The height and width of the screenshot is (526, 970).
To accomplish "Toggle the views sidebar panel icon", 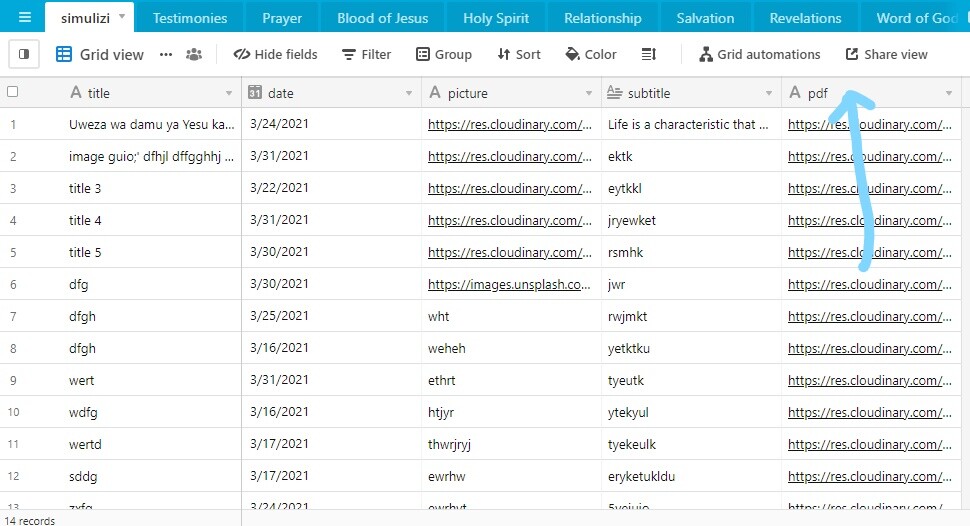I will click(x=24, y=54).
